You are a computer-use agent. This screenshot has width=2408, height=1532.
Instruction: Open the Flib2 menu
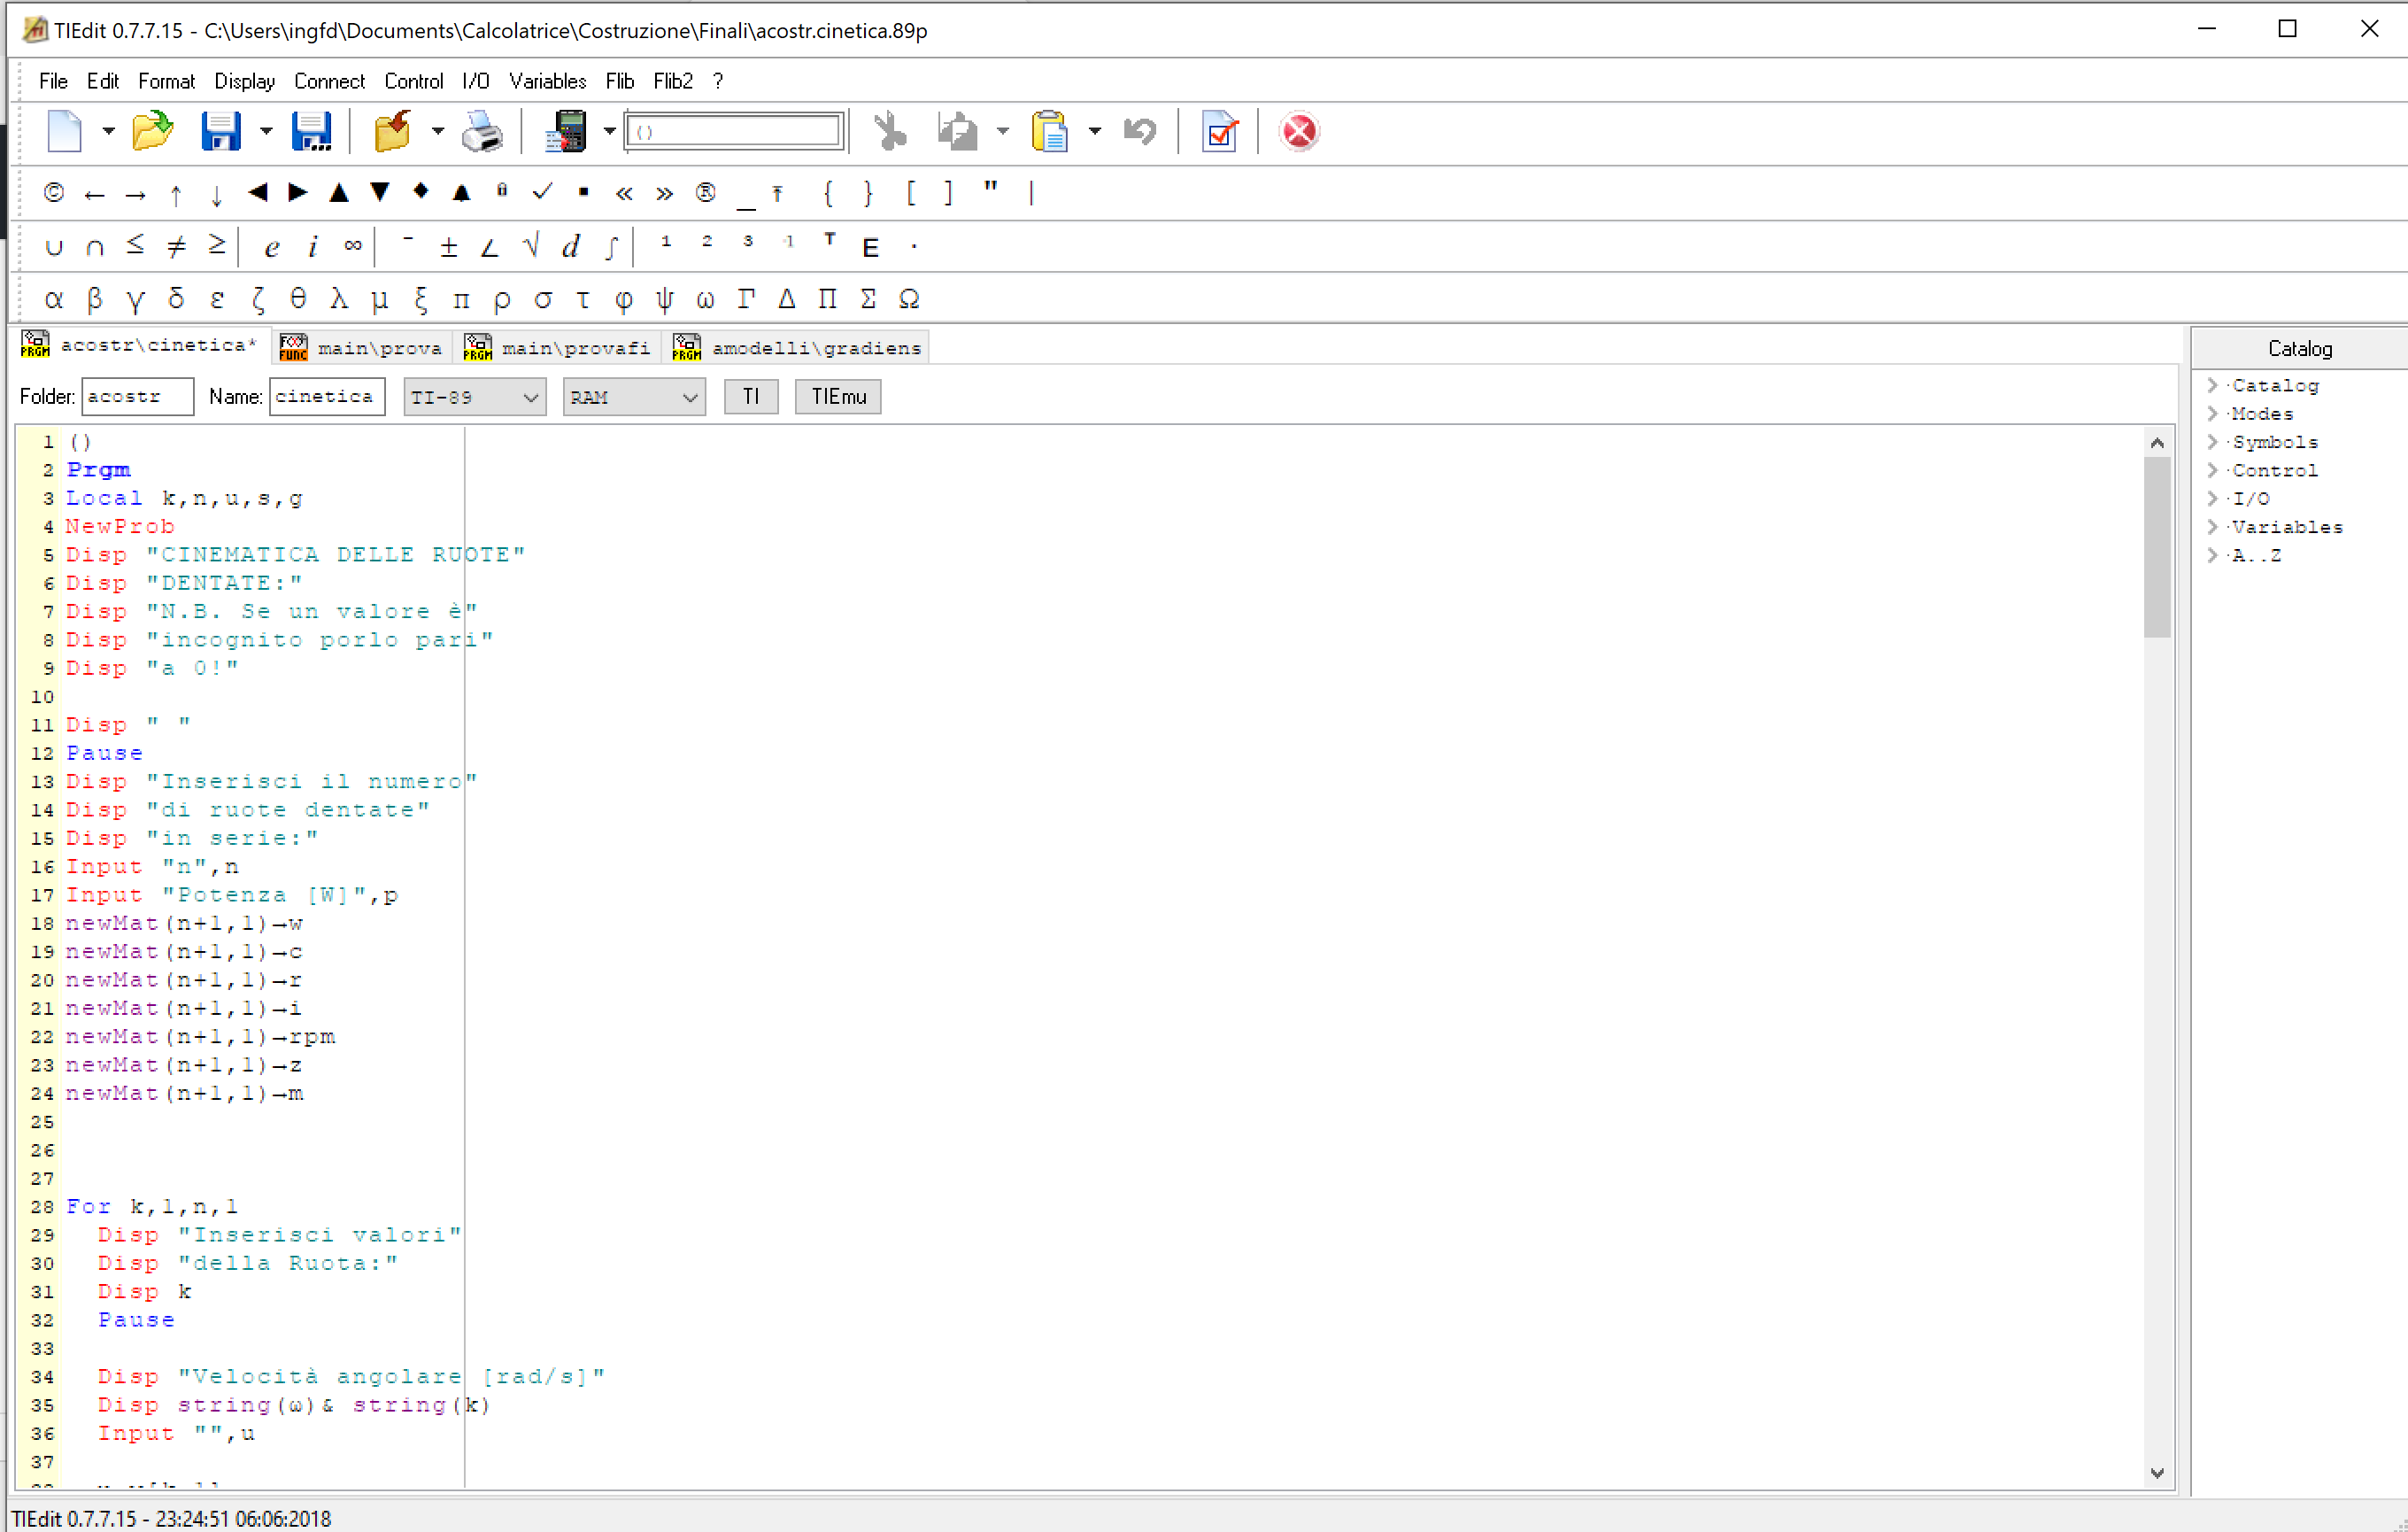[672, 81]
